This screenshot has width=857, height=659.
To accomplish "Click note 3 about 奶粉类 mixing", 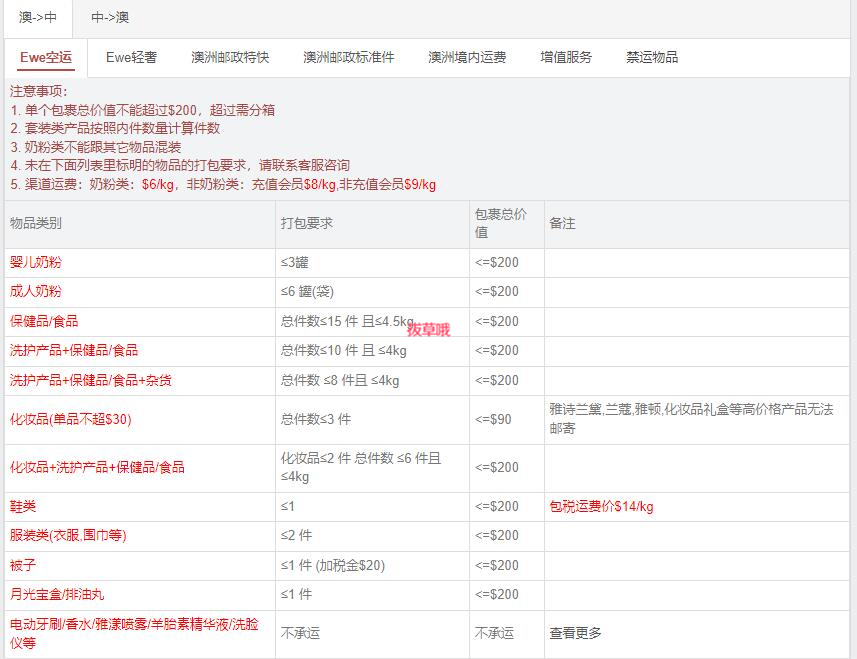I will point(96,147).
